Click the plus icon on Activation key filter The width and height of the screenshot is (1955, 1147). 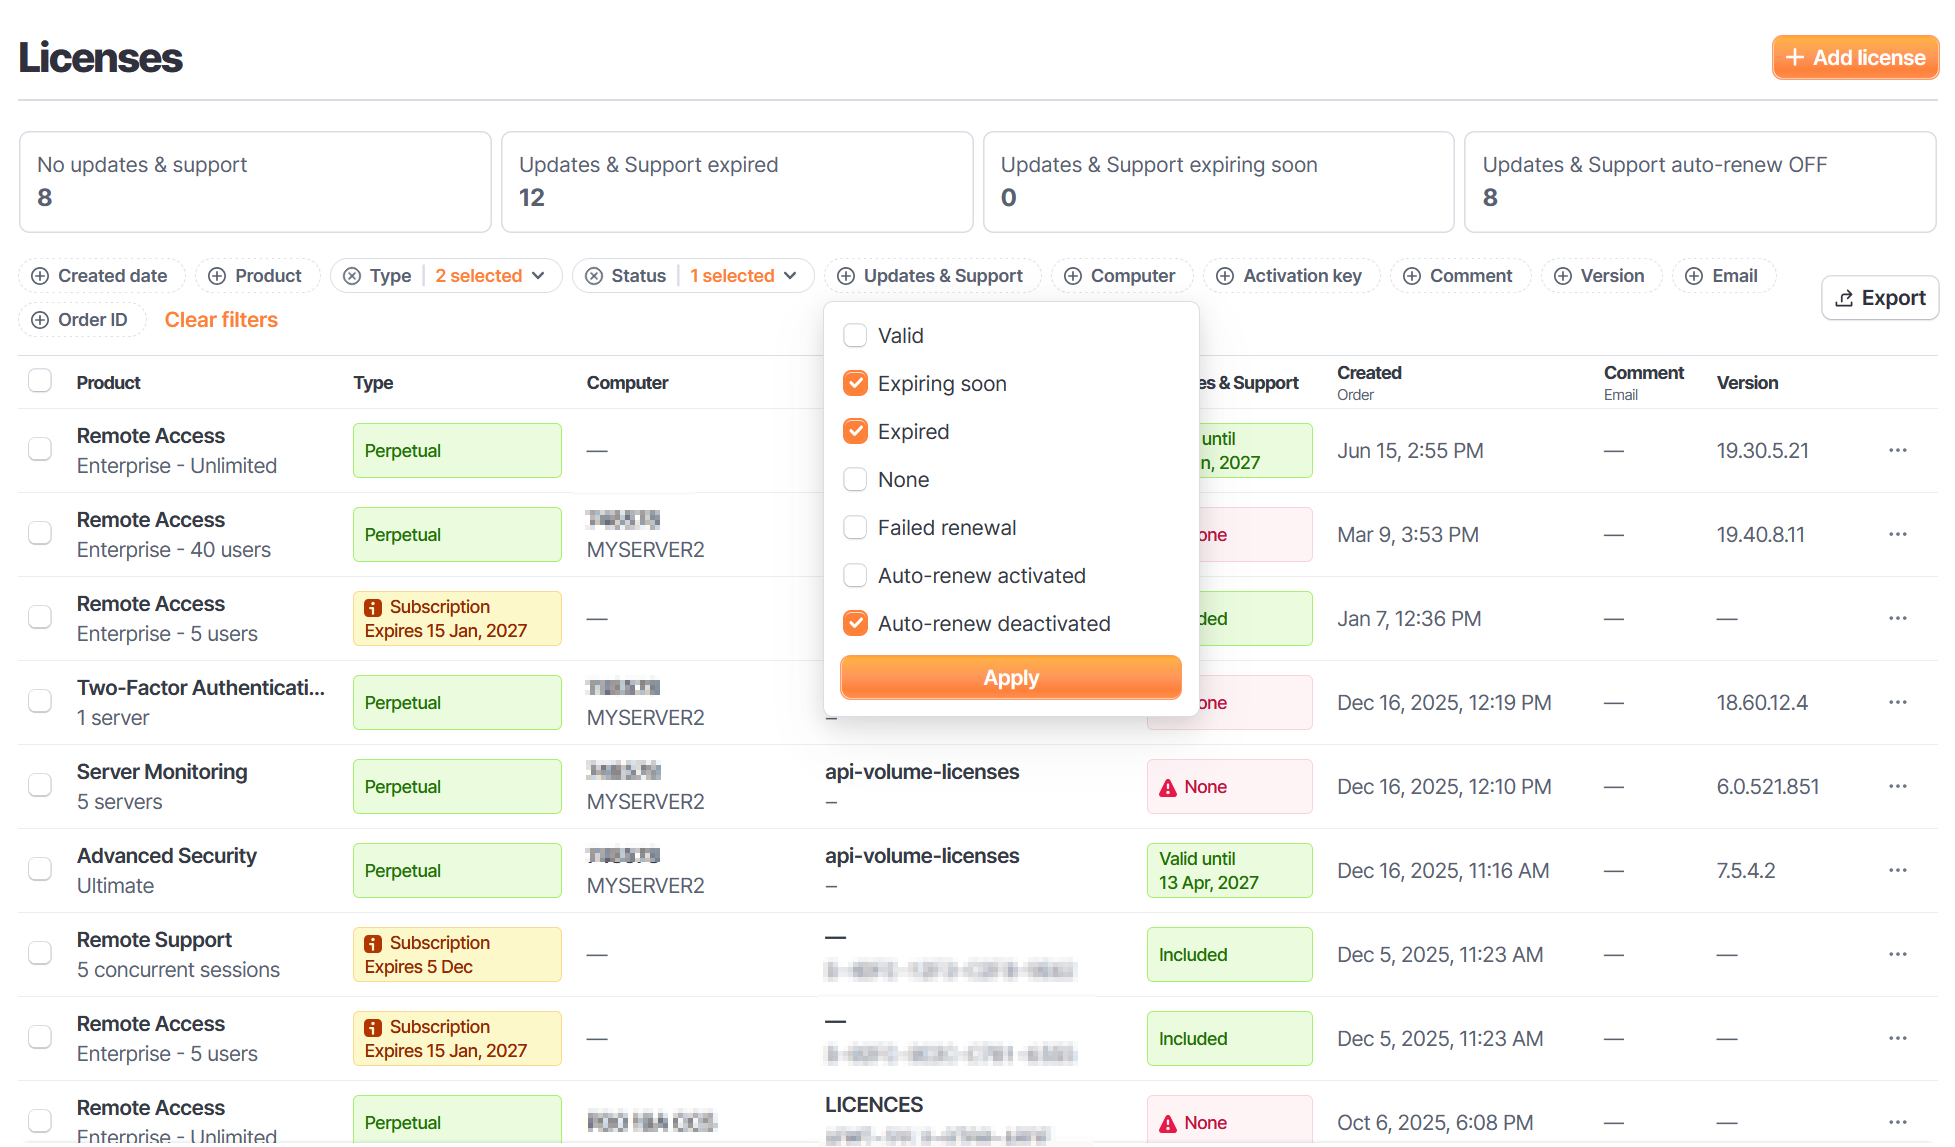(1225, 276)
